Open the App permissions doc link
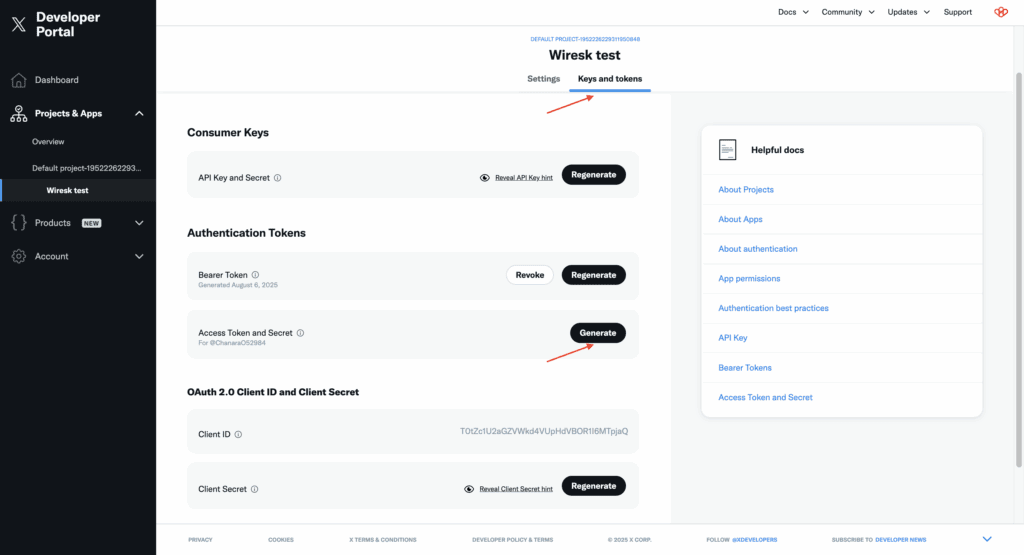1024x555 pixels. click(x=749, y=278)
